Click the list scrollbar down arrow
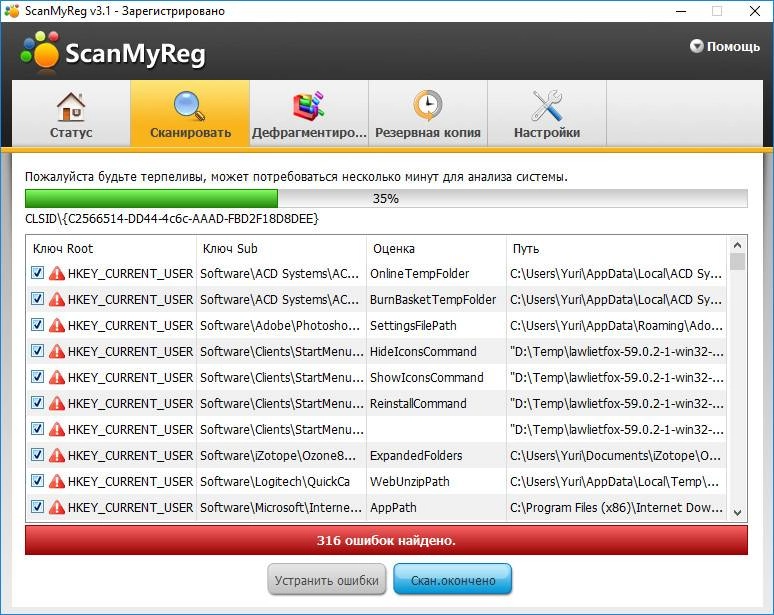774x615 pixels. click(737, 513)
